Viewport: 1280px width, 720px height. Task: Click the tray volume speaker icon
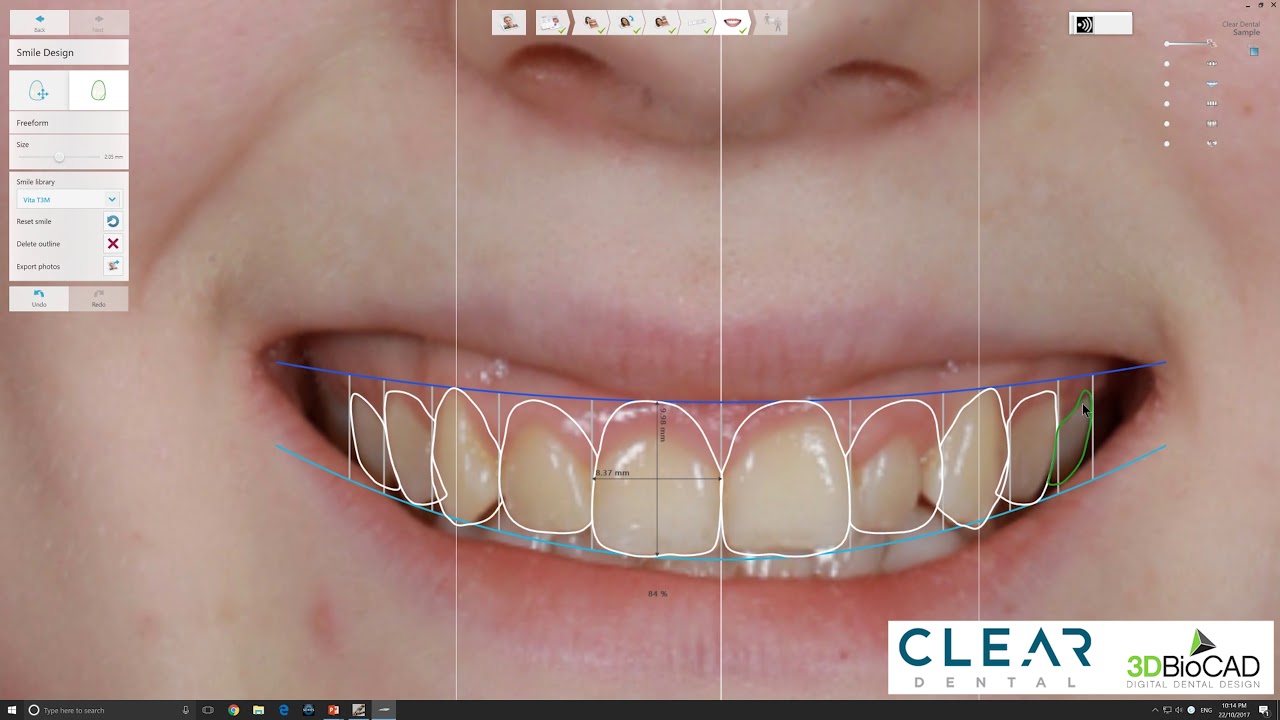tap(1179, 710)
